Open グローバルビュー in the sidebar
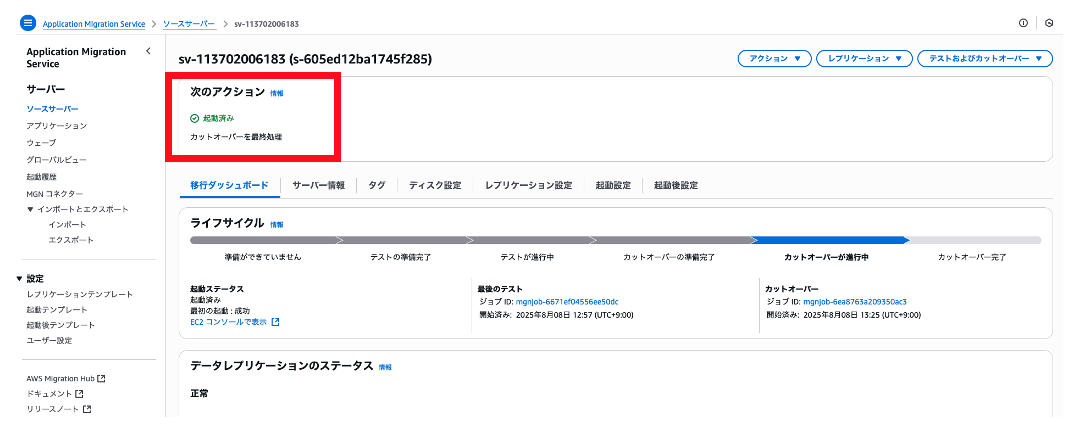This screenshot has width=1081, height=435. point(57,159)
